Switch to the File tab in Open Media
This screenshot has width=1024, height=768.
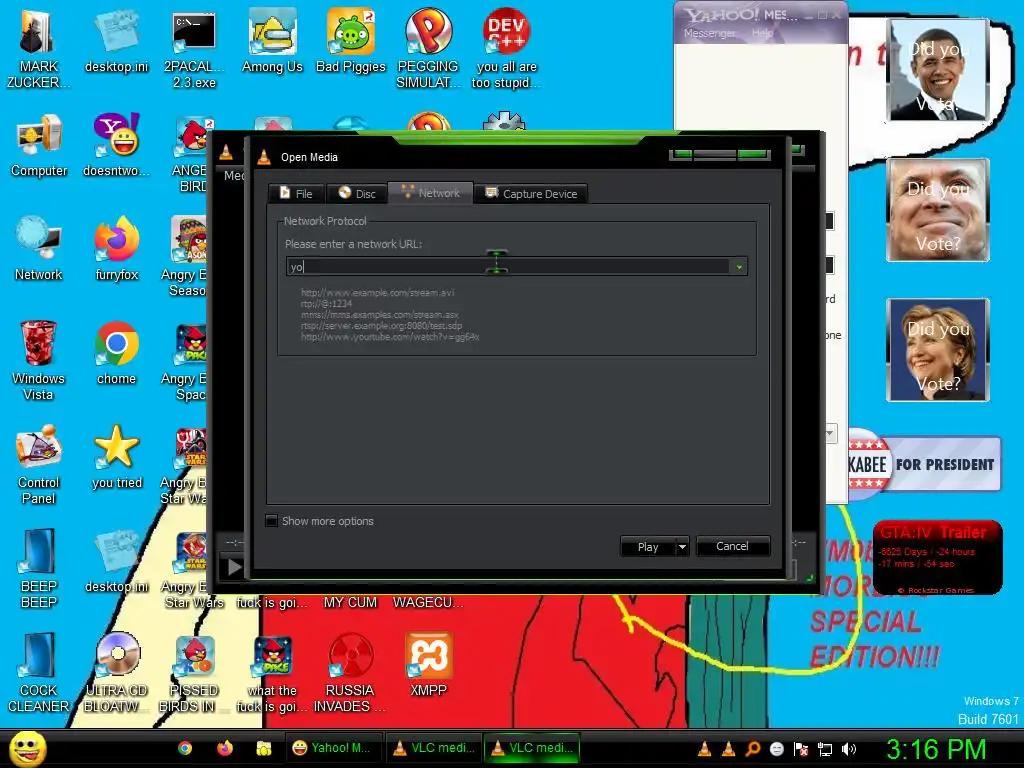(296, 193)
